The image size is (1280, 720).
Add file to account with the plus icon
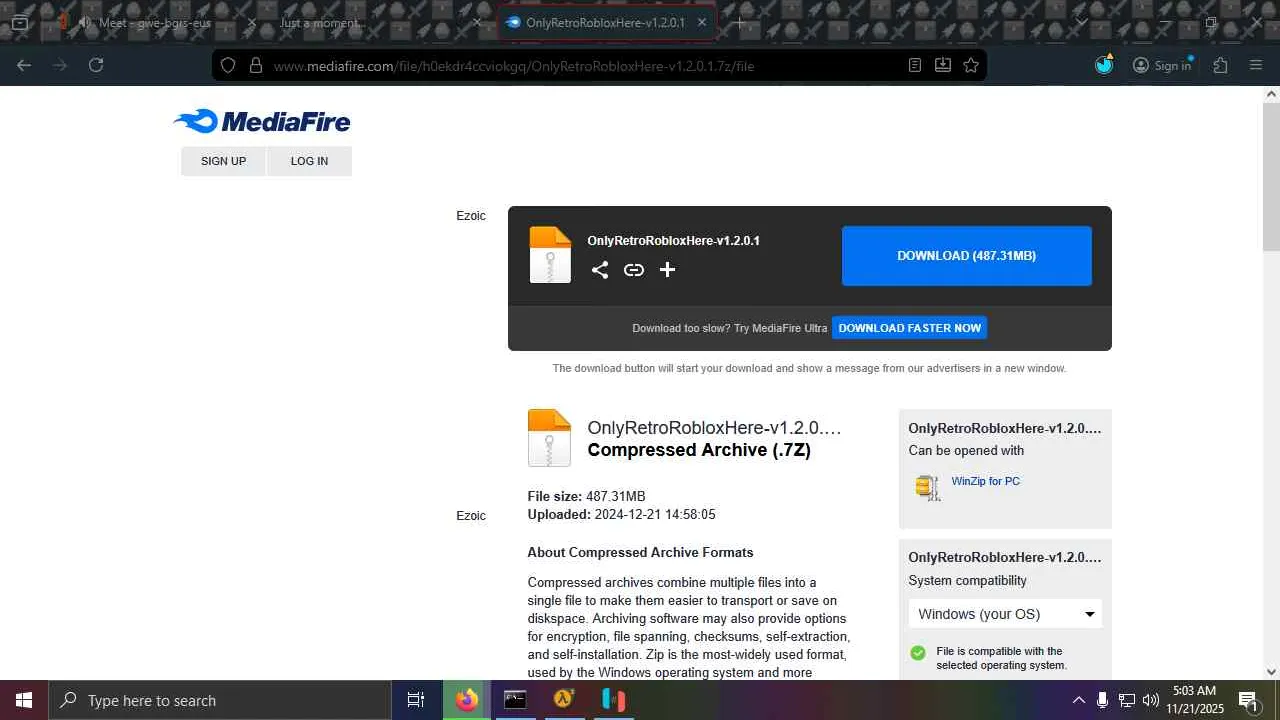[x=668, y=270]
